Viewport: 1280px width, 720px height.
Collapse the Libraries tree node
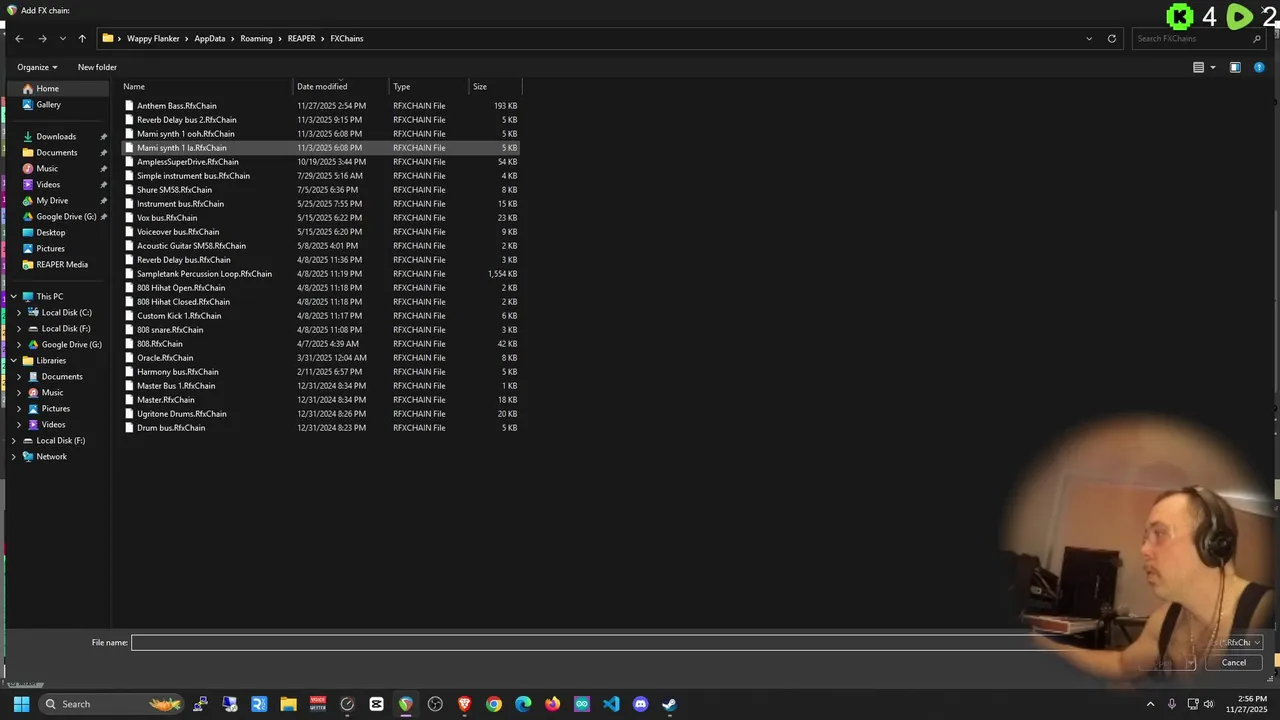14,360
